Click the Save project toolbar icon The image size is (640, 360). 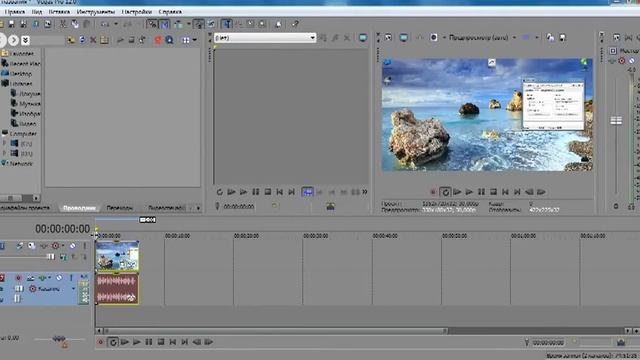[x=12, y=24]
